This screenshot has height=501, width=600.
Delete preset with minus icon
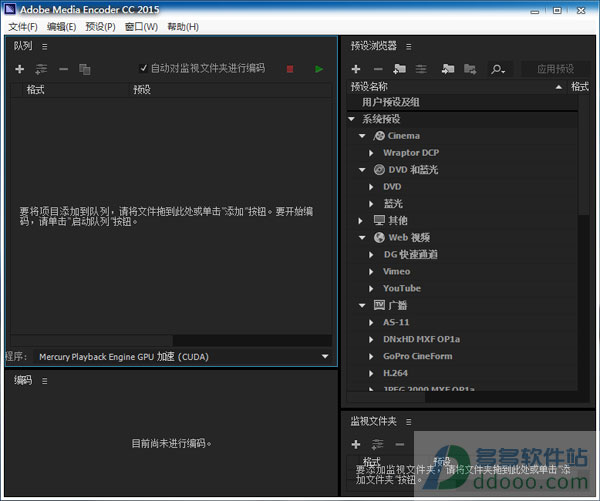pos(378,69)
